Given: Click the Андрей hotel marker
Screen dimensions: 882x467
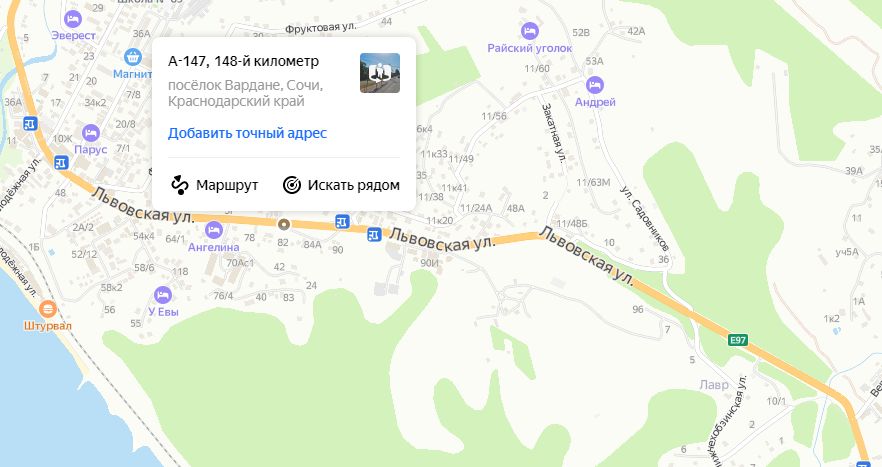Looking at the screenshot, I should click(x=595, y=86).
